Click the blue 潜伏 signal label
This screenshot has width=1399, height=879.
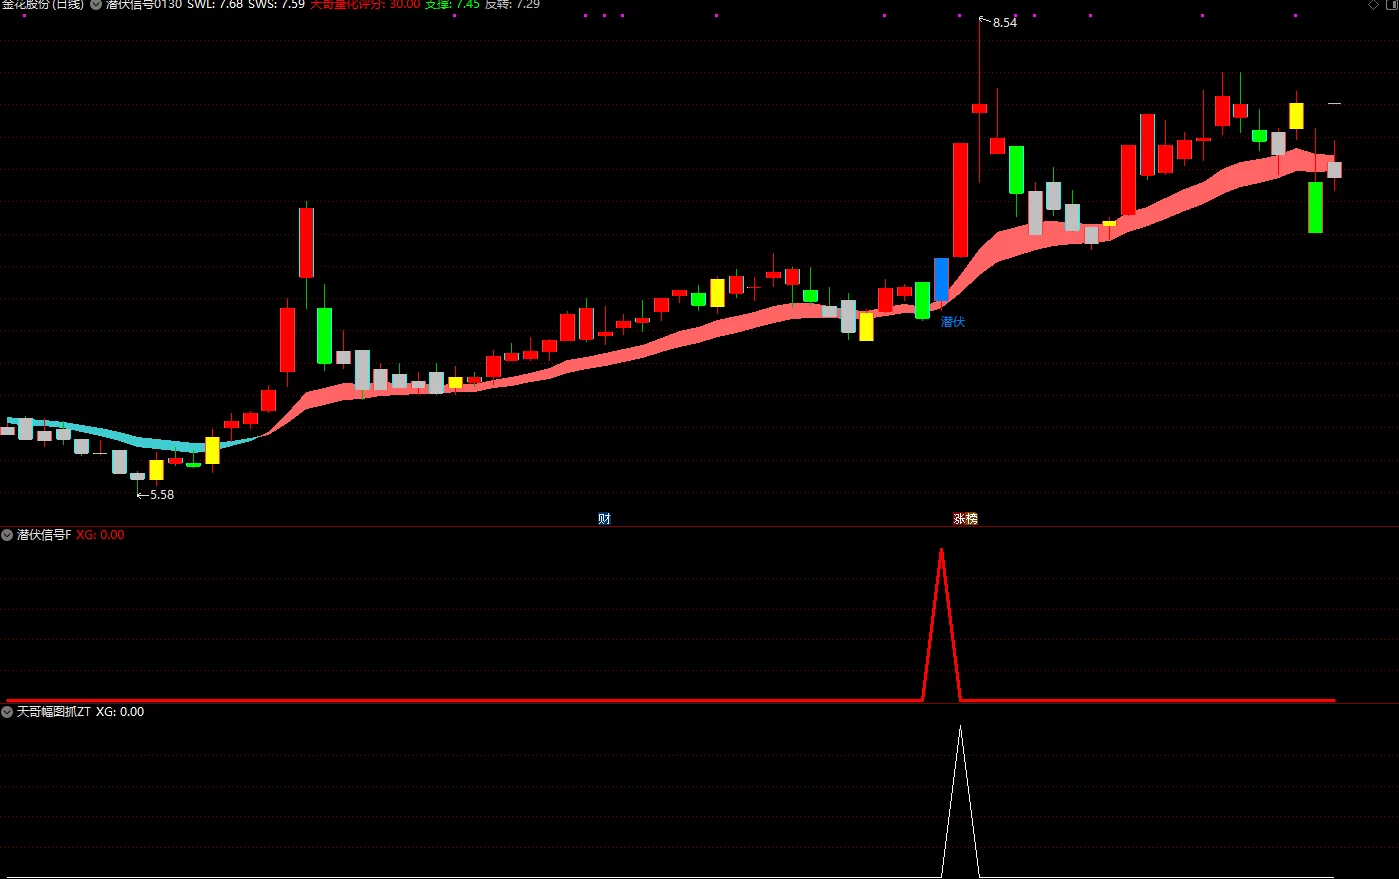pyautogui.click(x=953, y=322)
